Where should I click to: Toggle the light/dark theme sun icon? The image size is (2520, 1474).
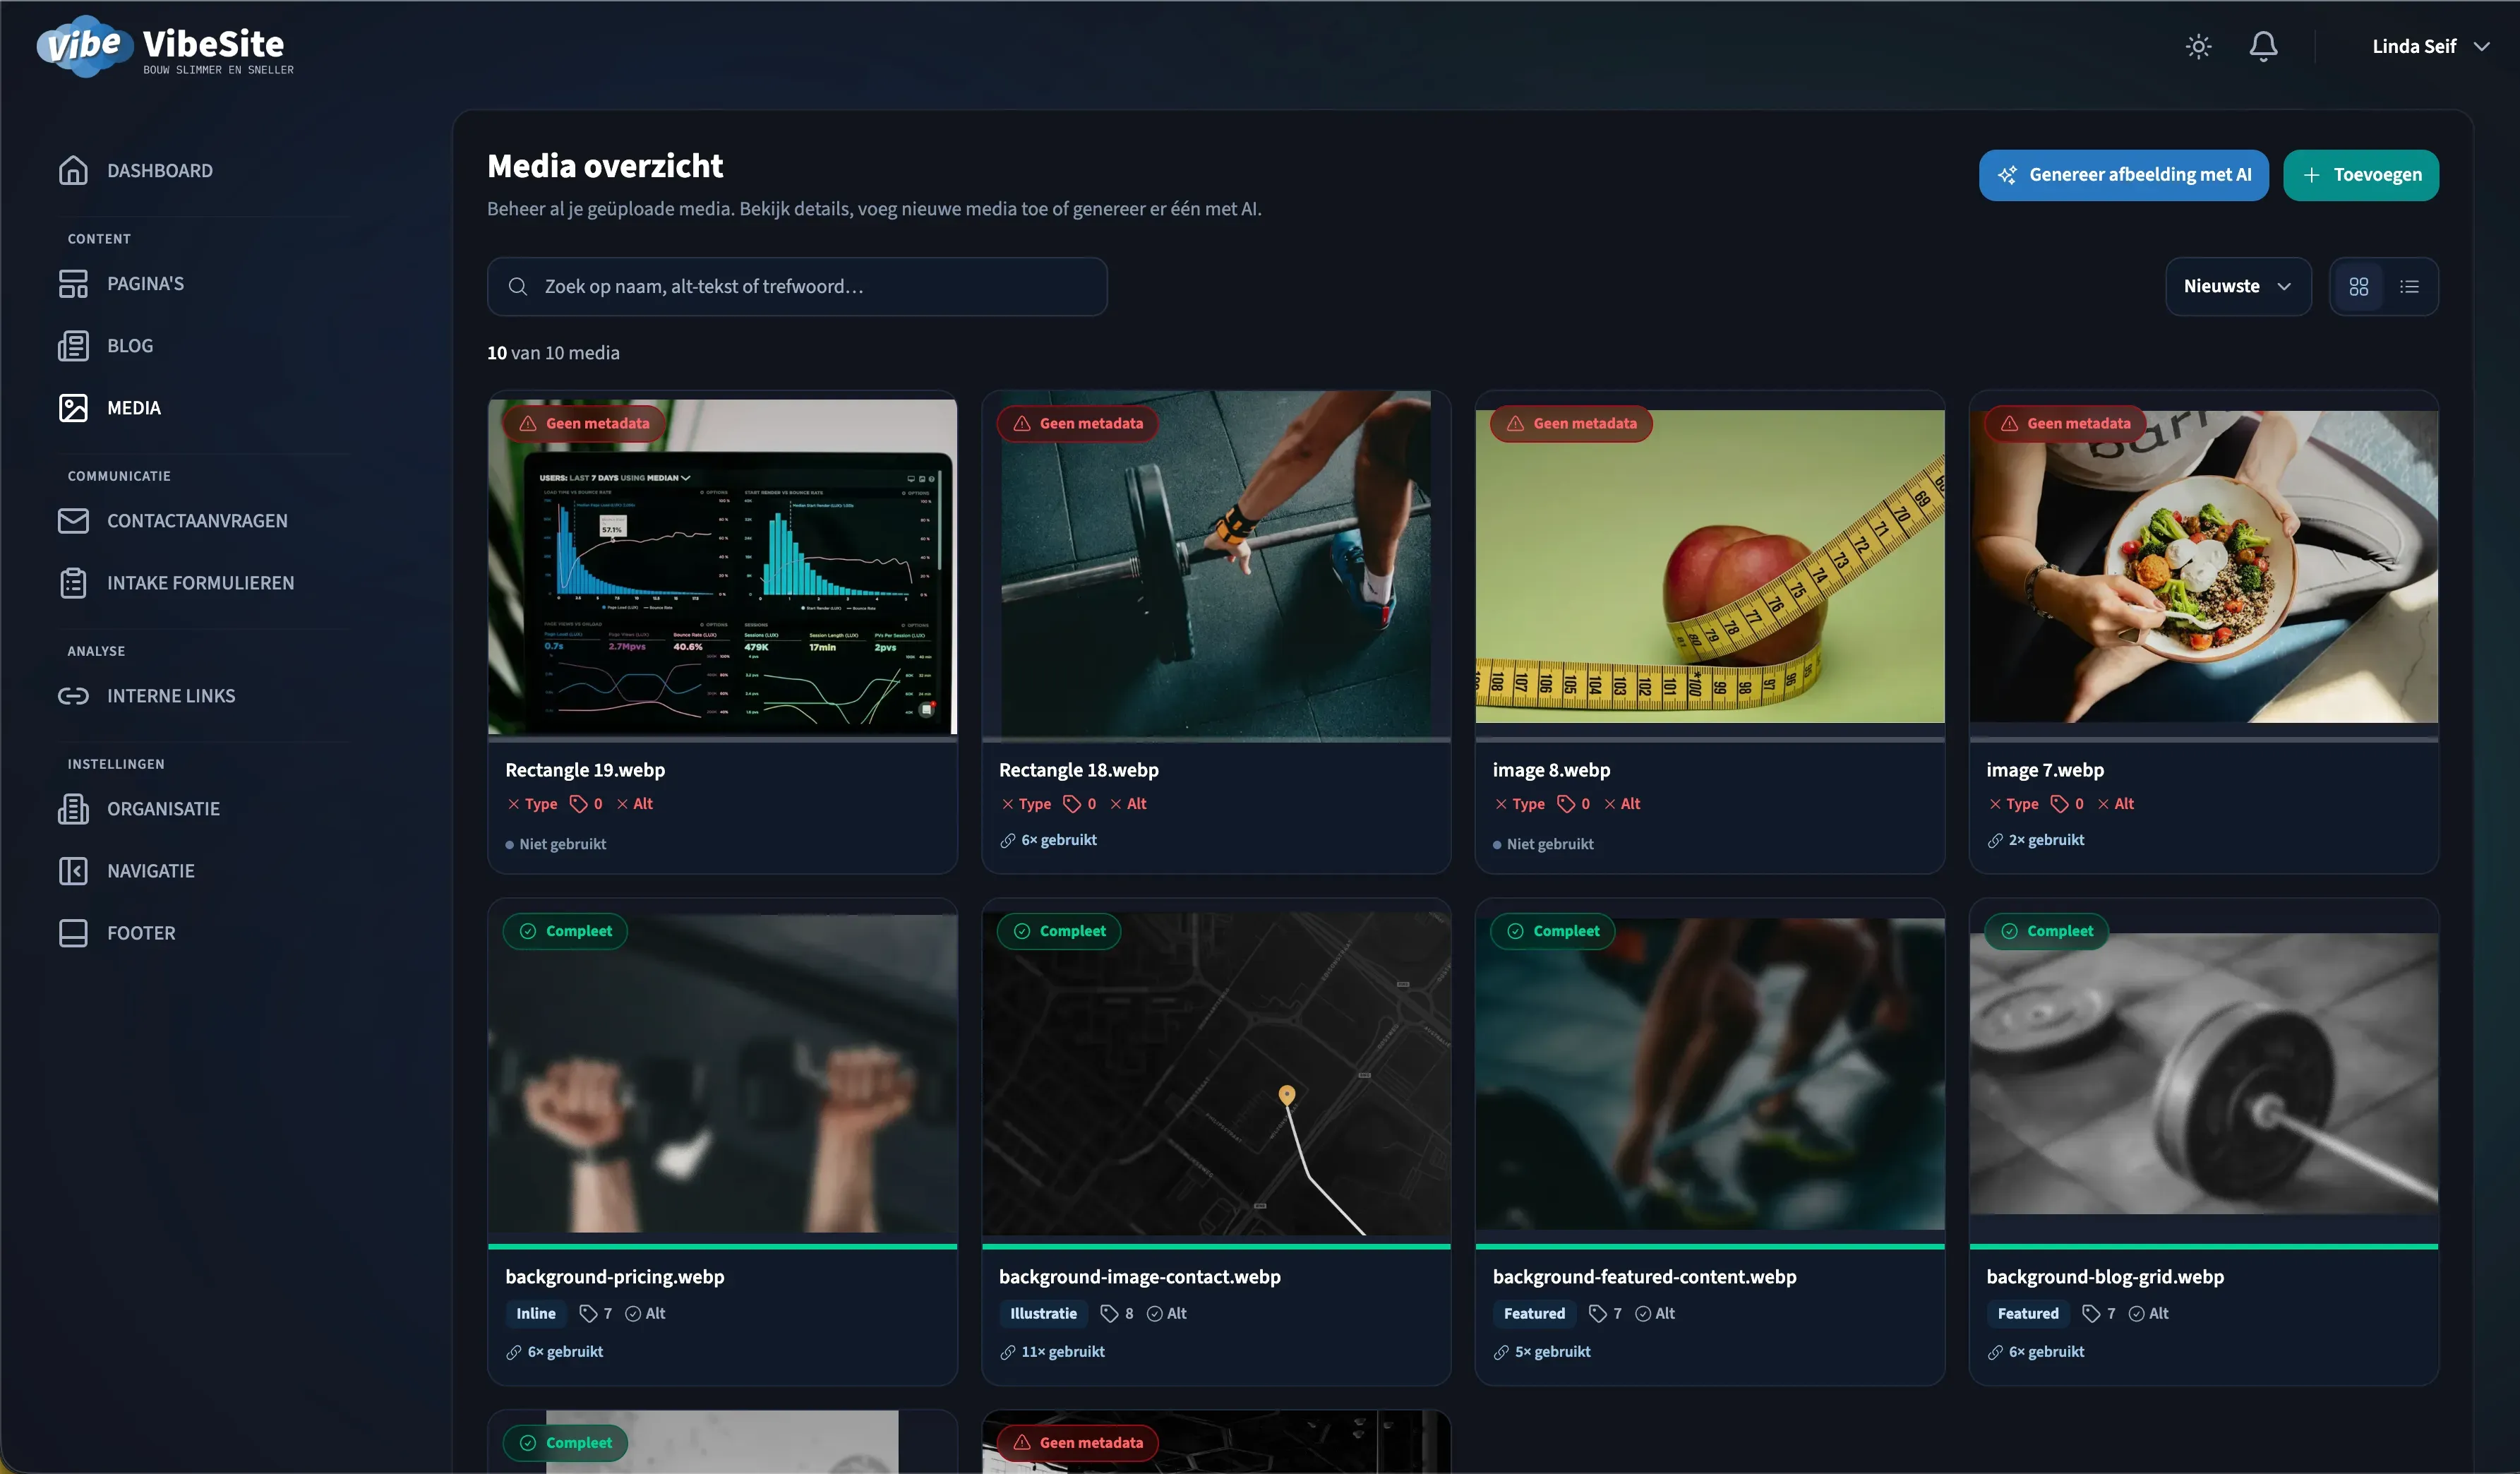pos(2198,46)
